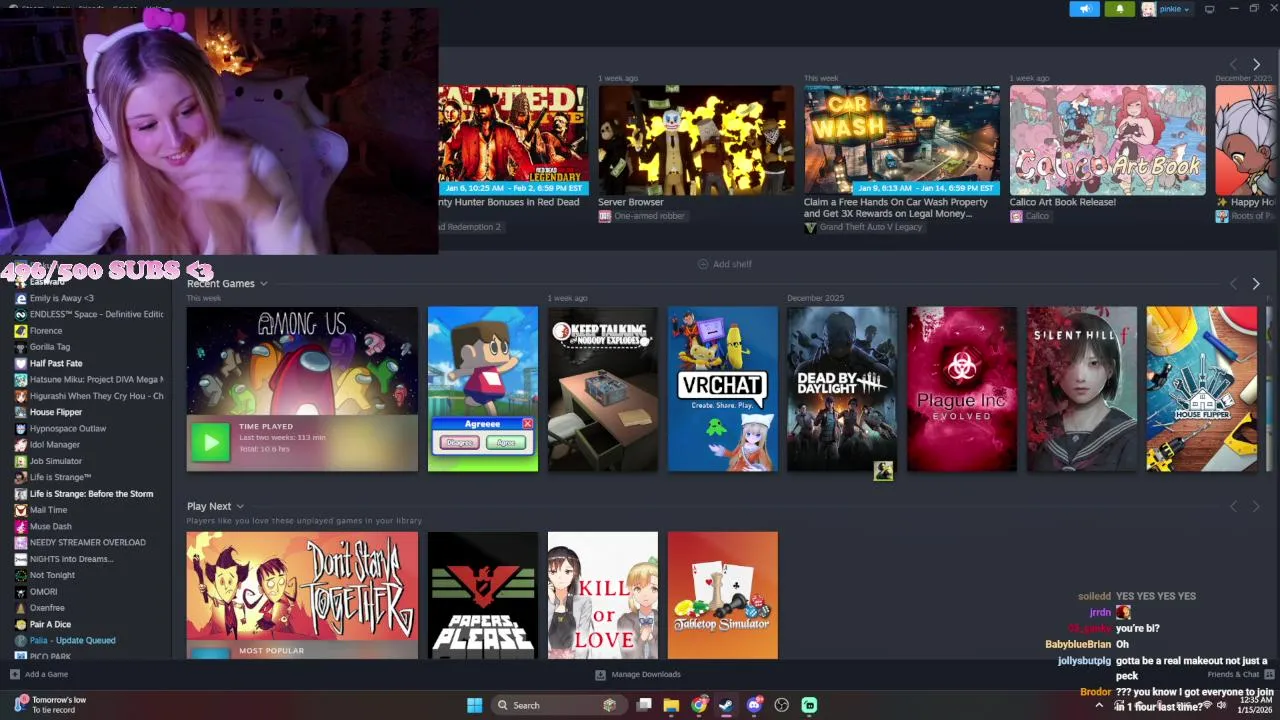Open the Dead by Daylight tile

click(x=842, y=388)
